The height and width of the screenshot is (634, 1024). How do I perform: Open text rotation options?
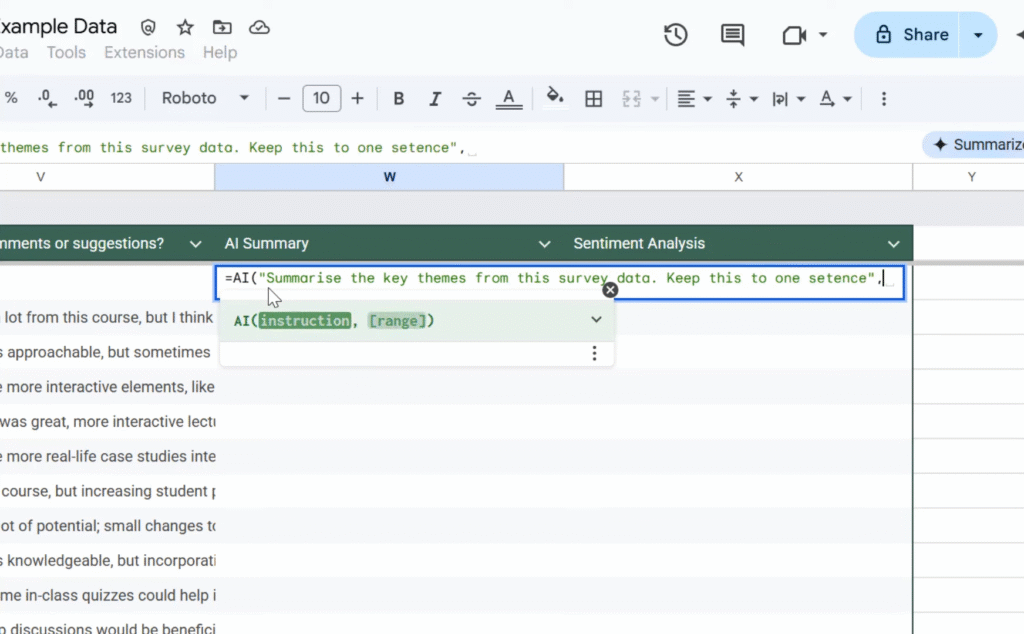(x=835, y=99)
